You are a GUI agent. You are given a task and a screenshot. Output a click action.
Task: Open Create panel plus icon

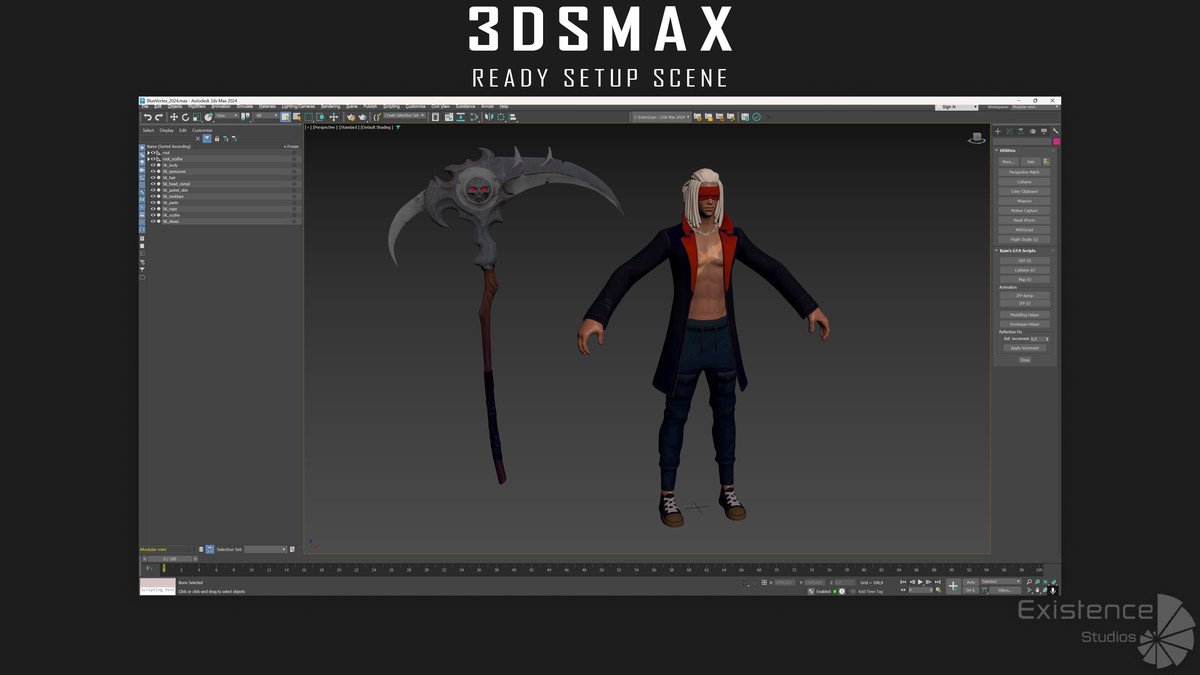[x=997, y=131]
